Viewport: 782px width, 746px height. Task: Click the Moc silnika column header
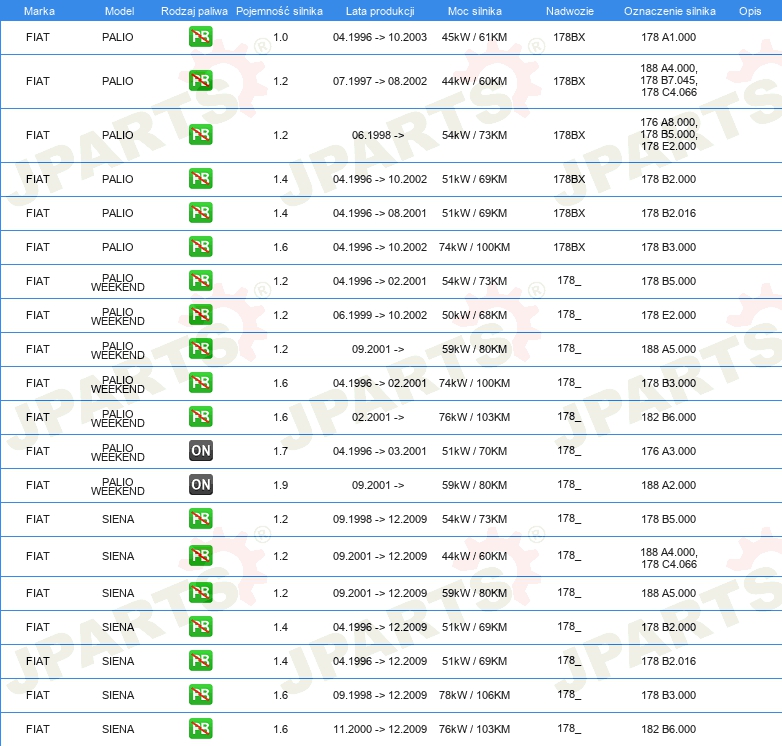(475, 11)
